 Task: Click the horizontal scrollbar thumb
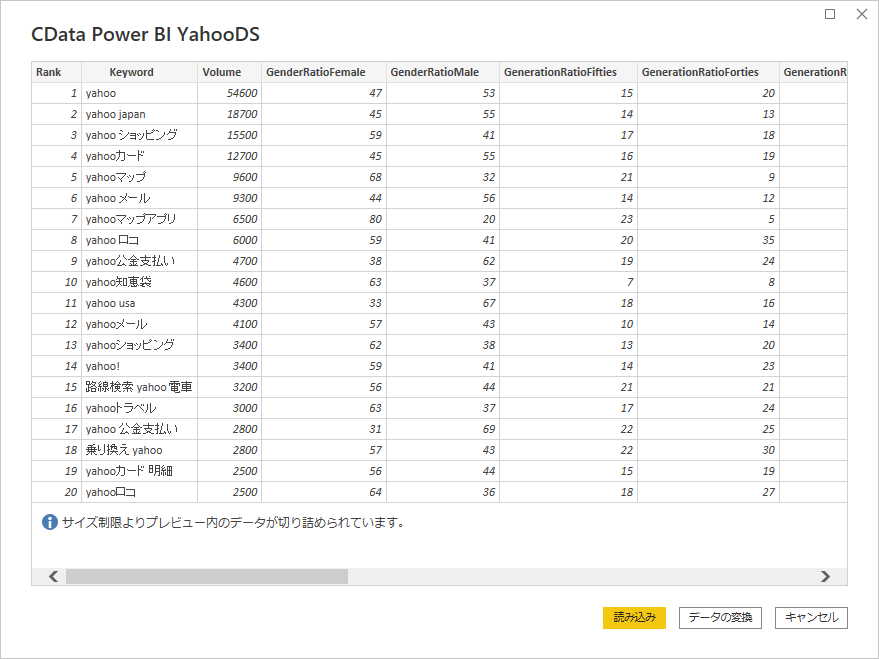[x=207, y=576]
